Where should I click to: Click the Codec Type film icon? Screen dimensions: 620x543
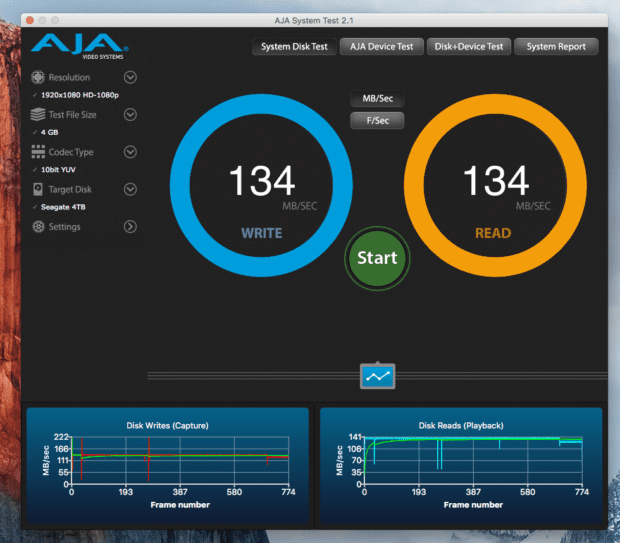pyautogui.click(x=38, y=152)
